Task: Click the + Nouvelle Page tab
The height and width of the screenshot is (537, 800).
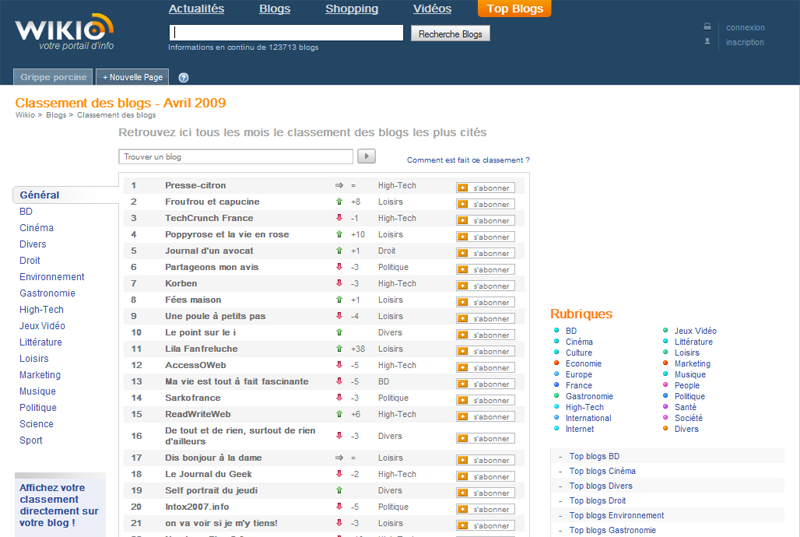Action: pyautogui.click(x=132, y=77)
